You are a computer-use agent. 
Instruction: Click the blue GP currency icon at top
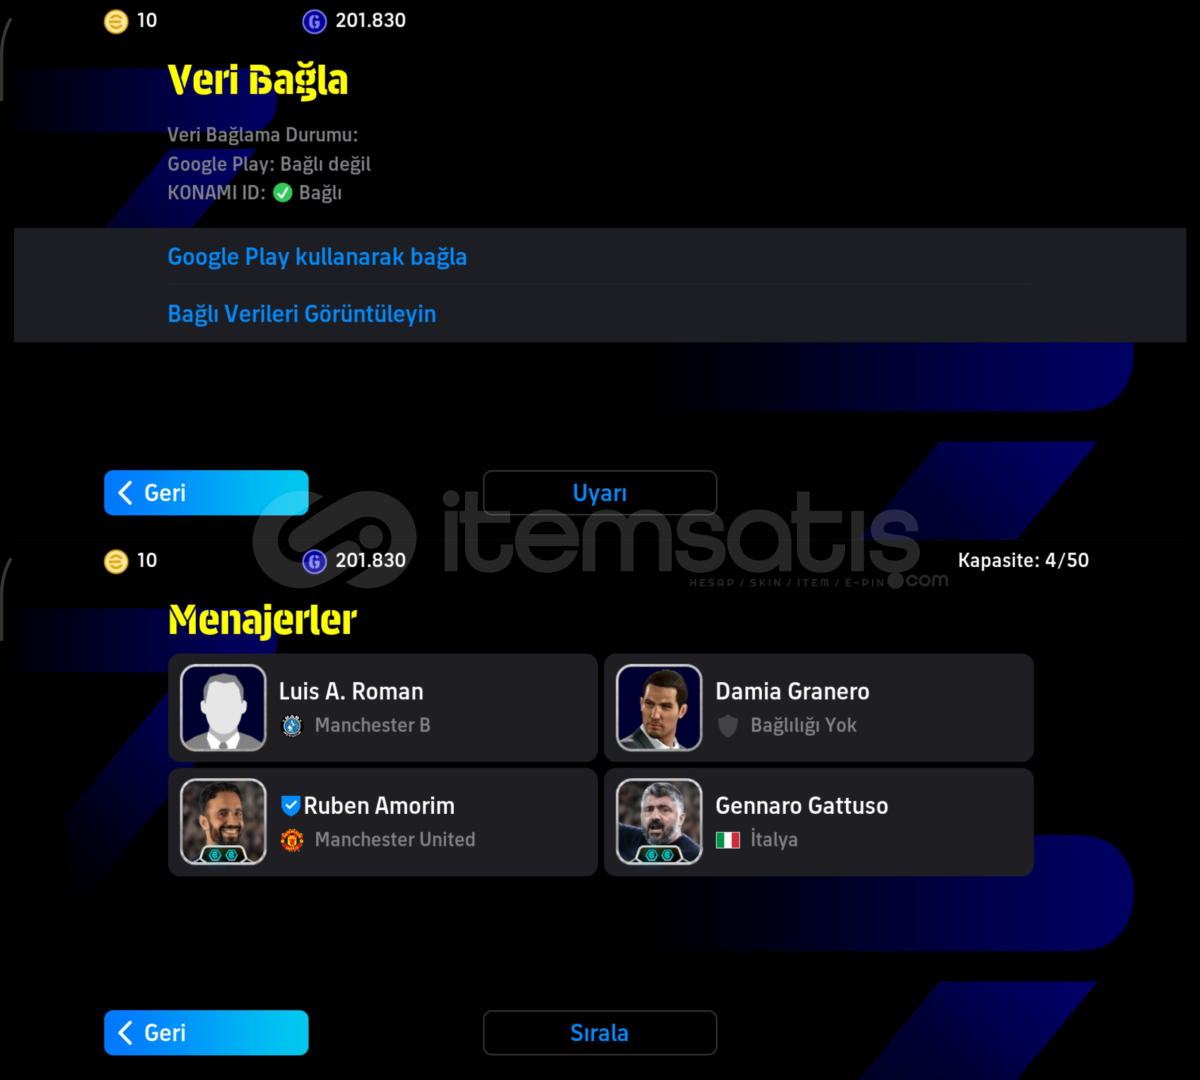[x=314, y=21]
